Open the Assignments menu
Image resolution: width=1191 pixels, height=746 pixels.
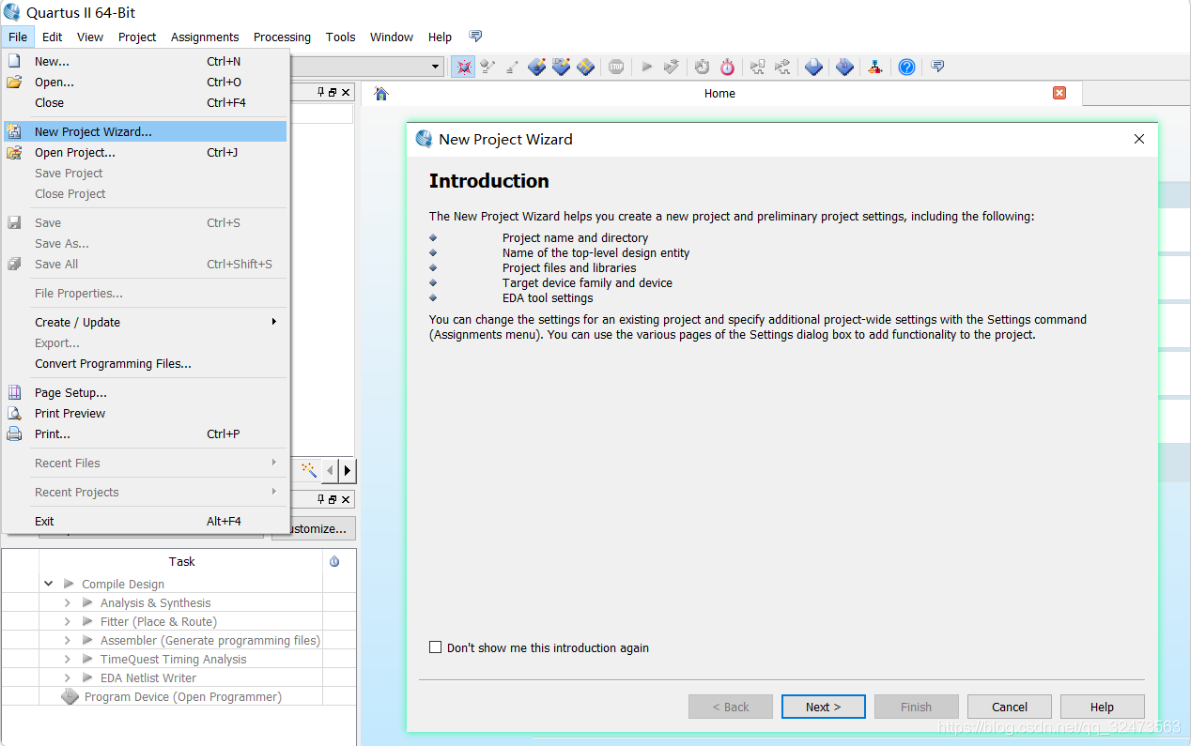click(x=204, y=36)
